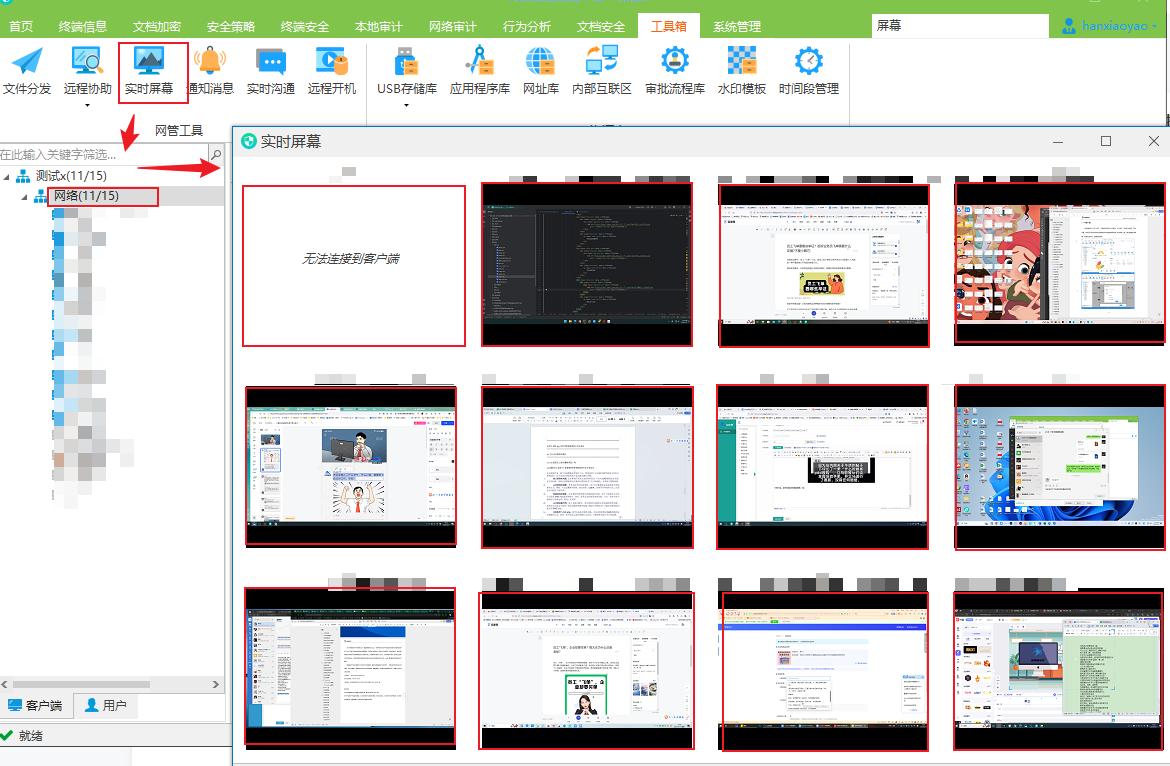Collapse the 测试x(11/15) tree node

point(8,176)
